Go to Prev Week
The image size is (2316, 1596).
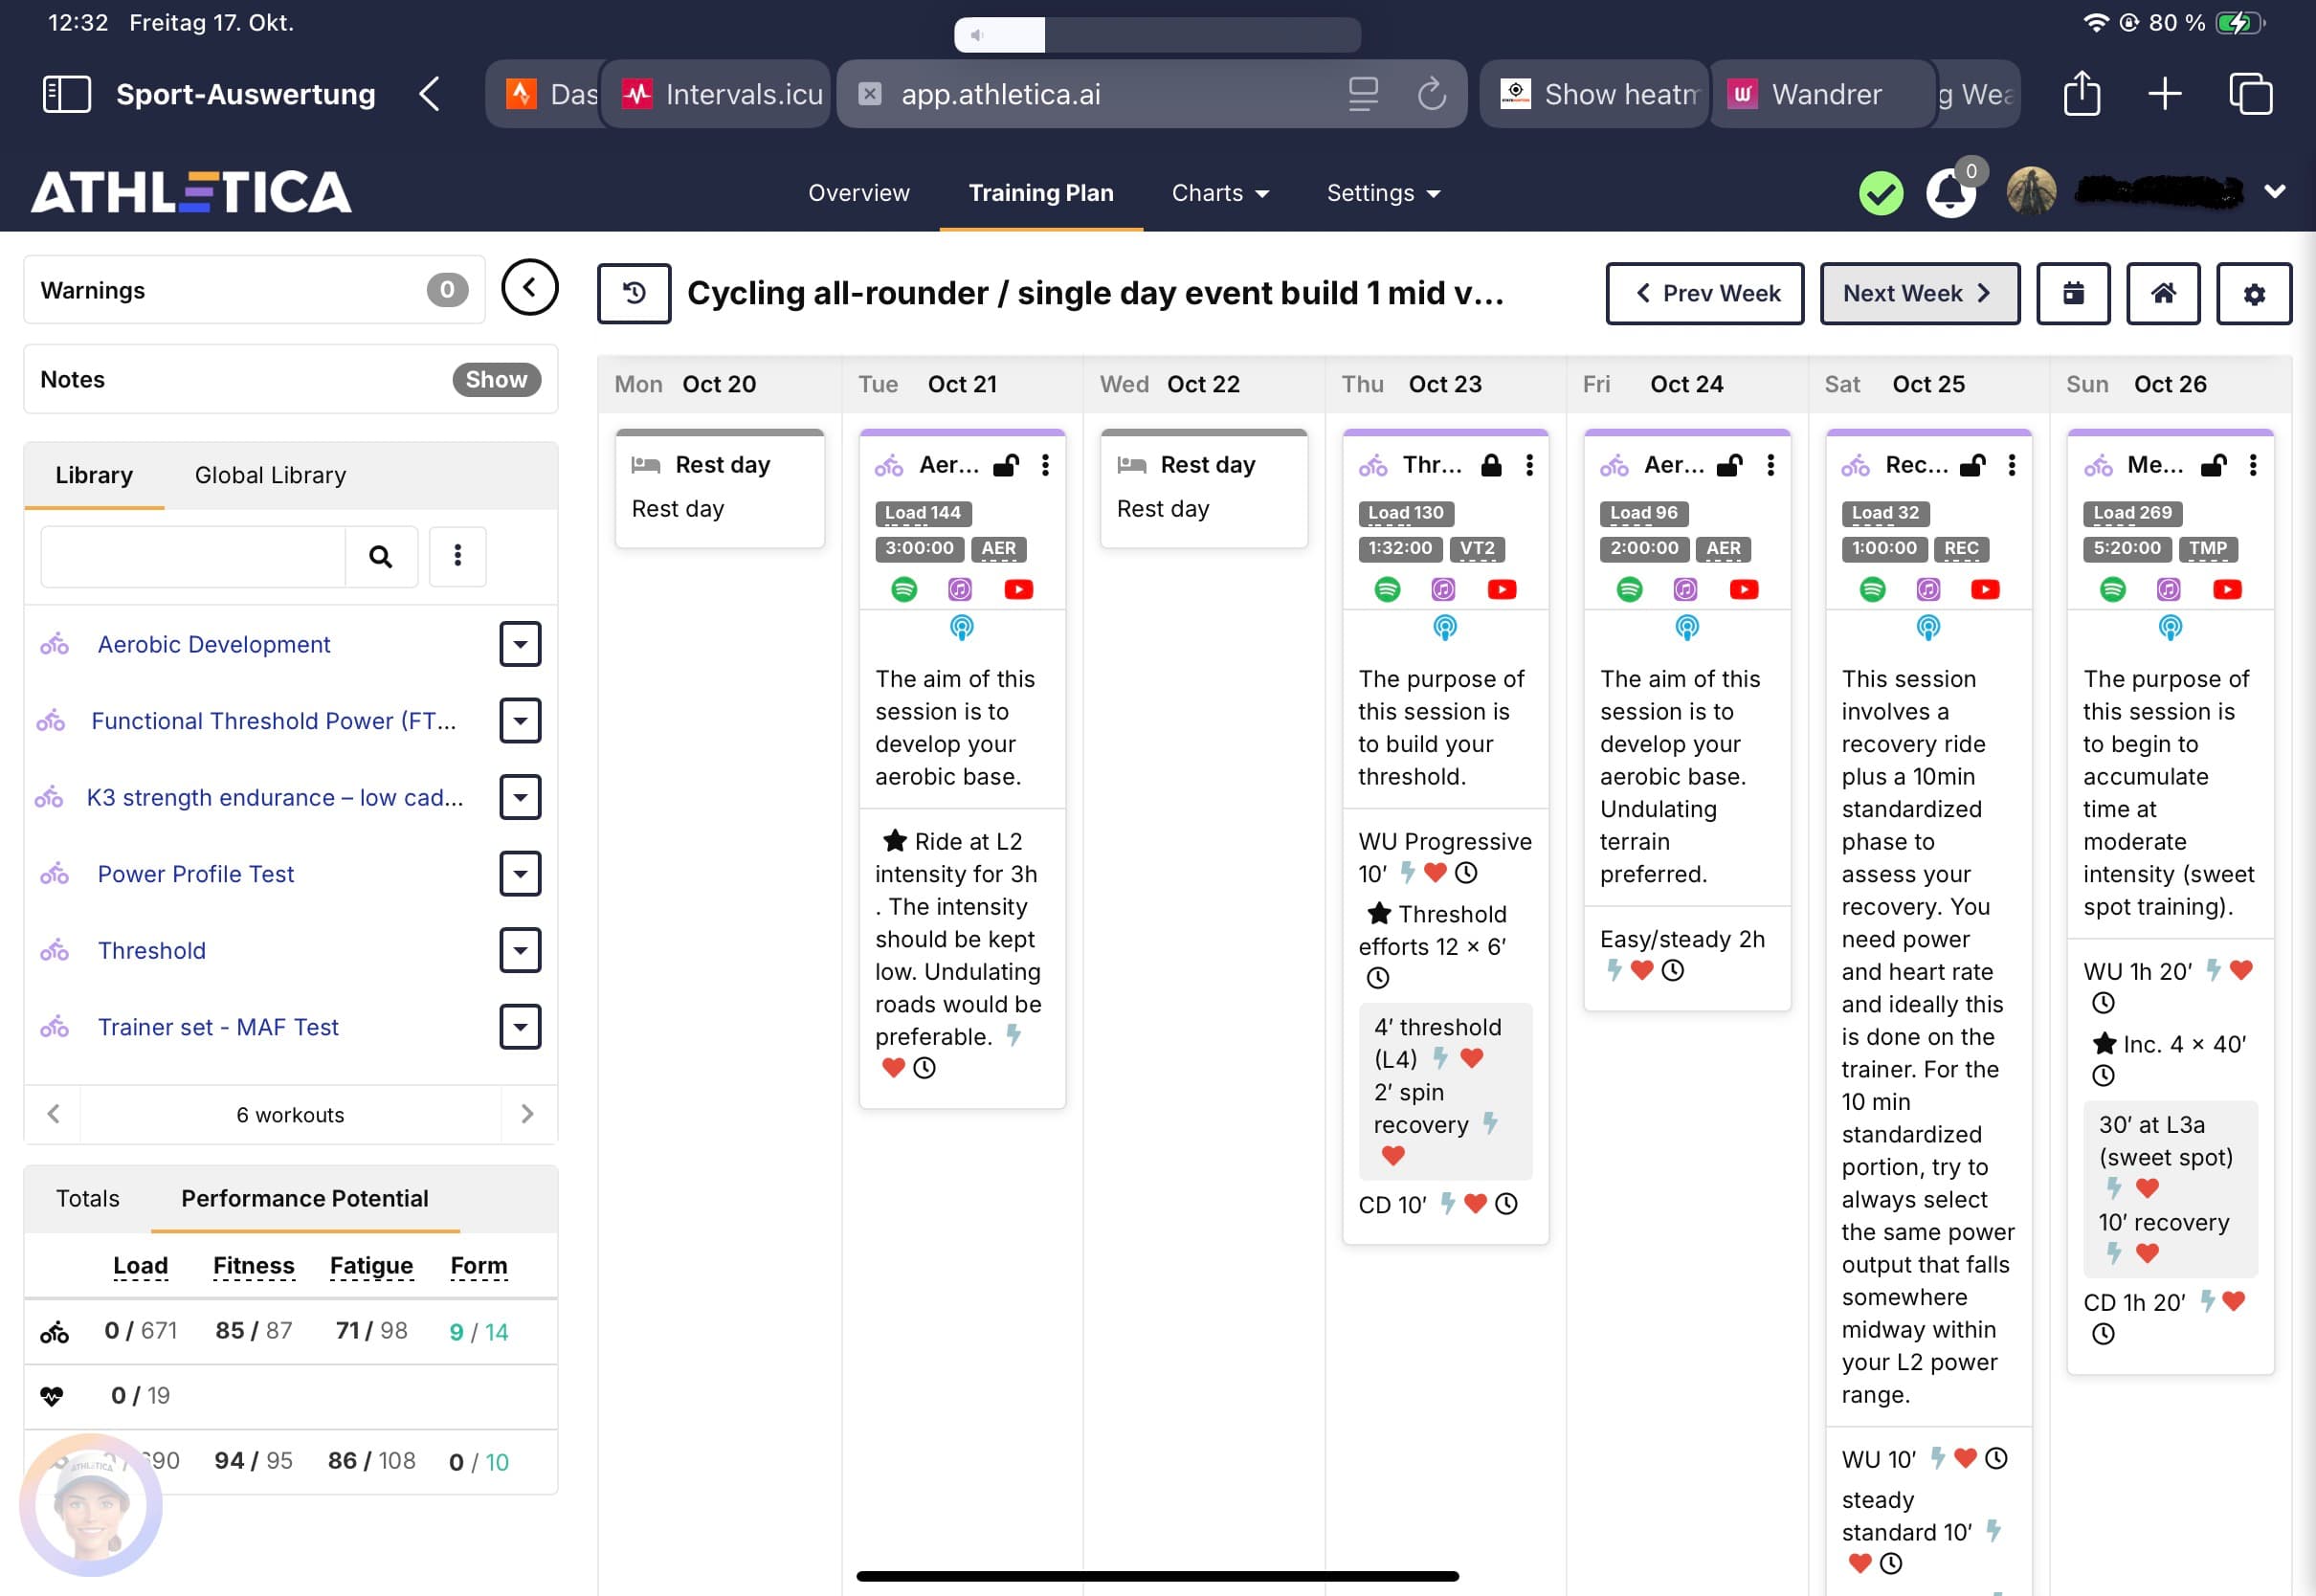point(1704,293)
